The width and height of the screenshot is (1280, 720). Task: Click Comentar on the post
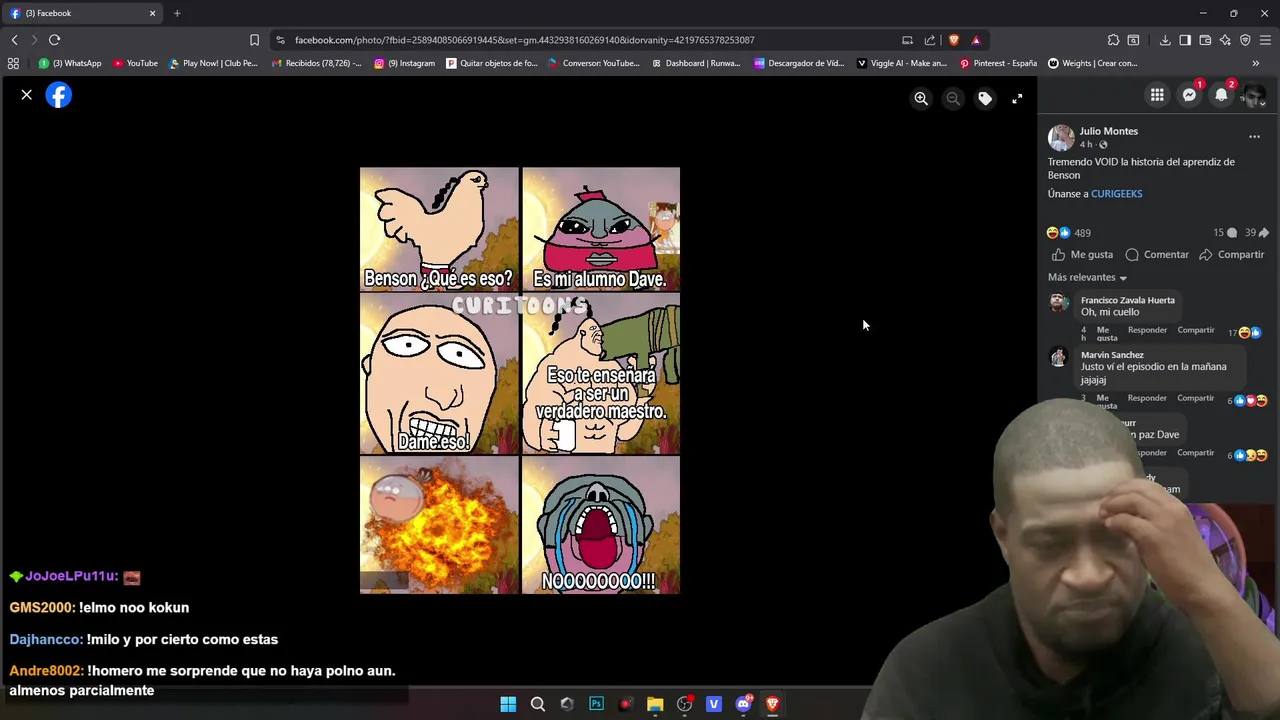pyautogui.click(x=1157, y=255)
